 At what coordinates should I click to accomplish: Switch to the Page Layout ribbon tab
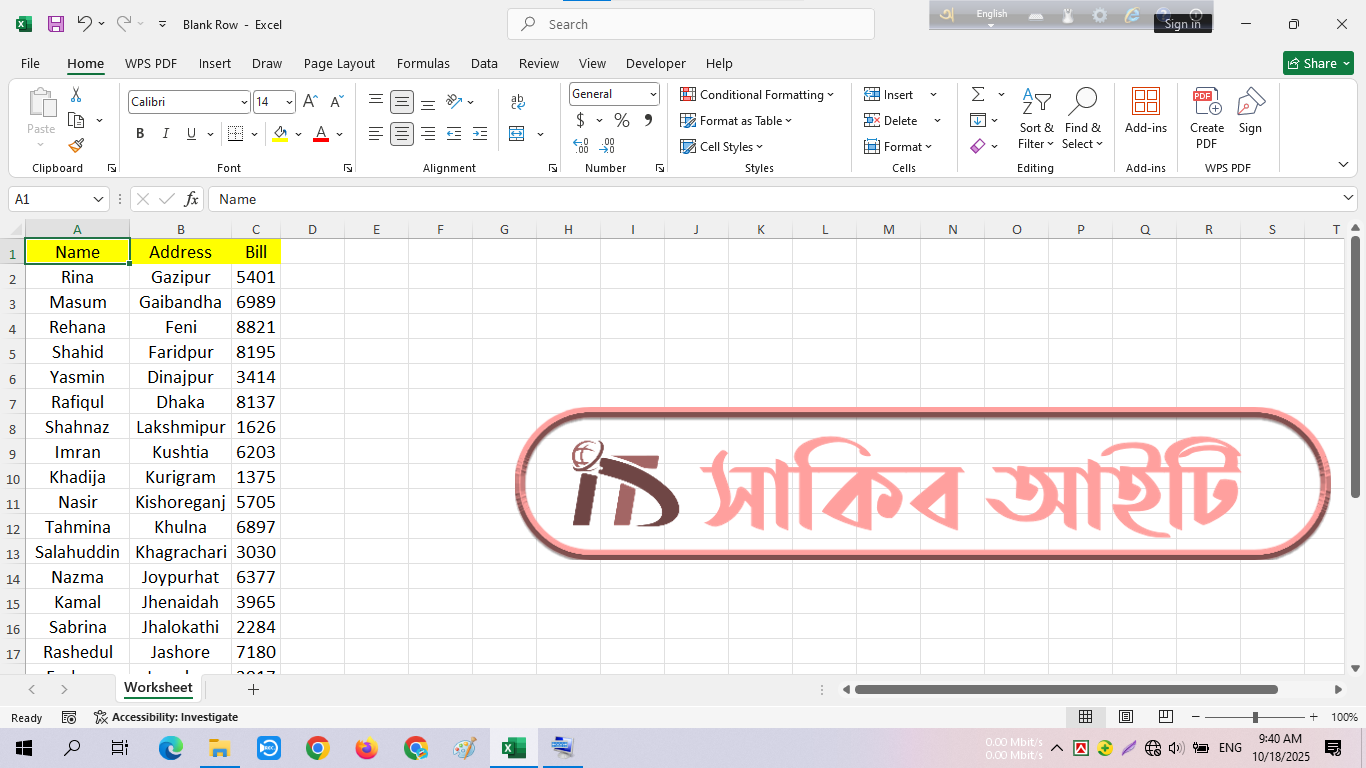pos(339,63)
